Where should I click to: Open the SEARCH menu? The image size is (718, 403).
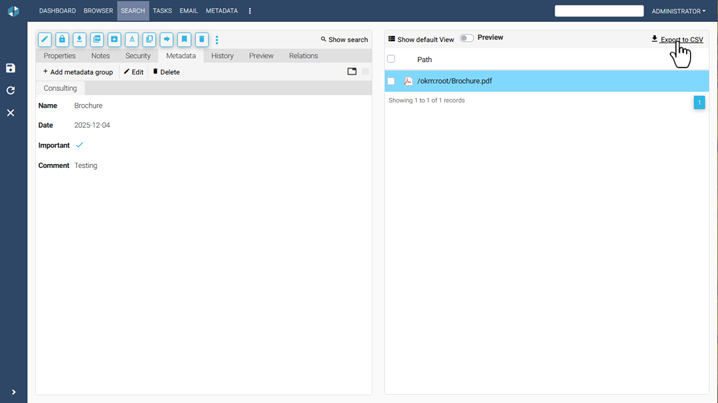click(133, 11)
